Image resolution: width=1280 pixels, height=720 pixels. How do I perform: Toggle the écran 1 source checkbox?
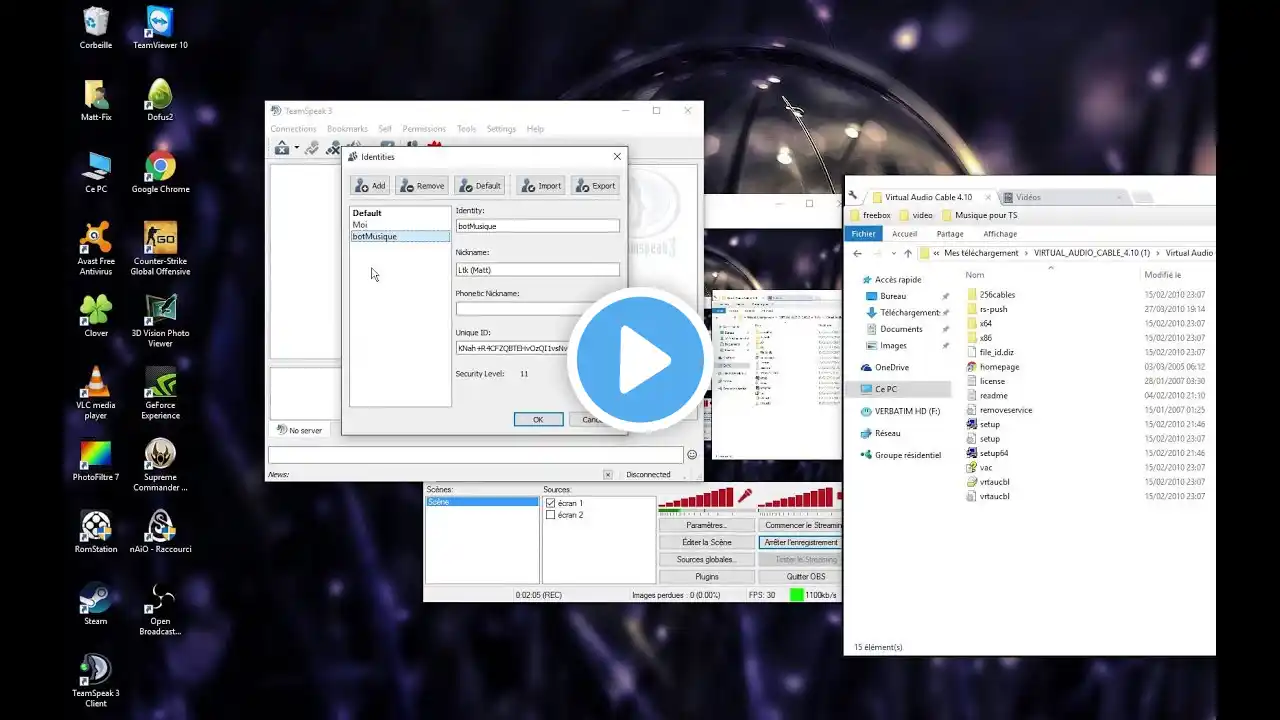(550, 503)
